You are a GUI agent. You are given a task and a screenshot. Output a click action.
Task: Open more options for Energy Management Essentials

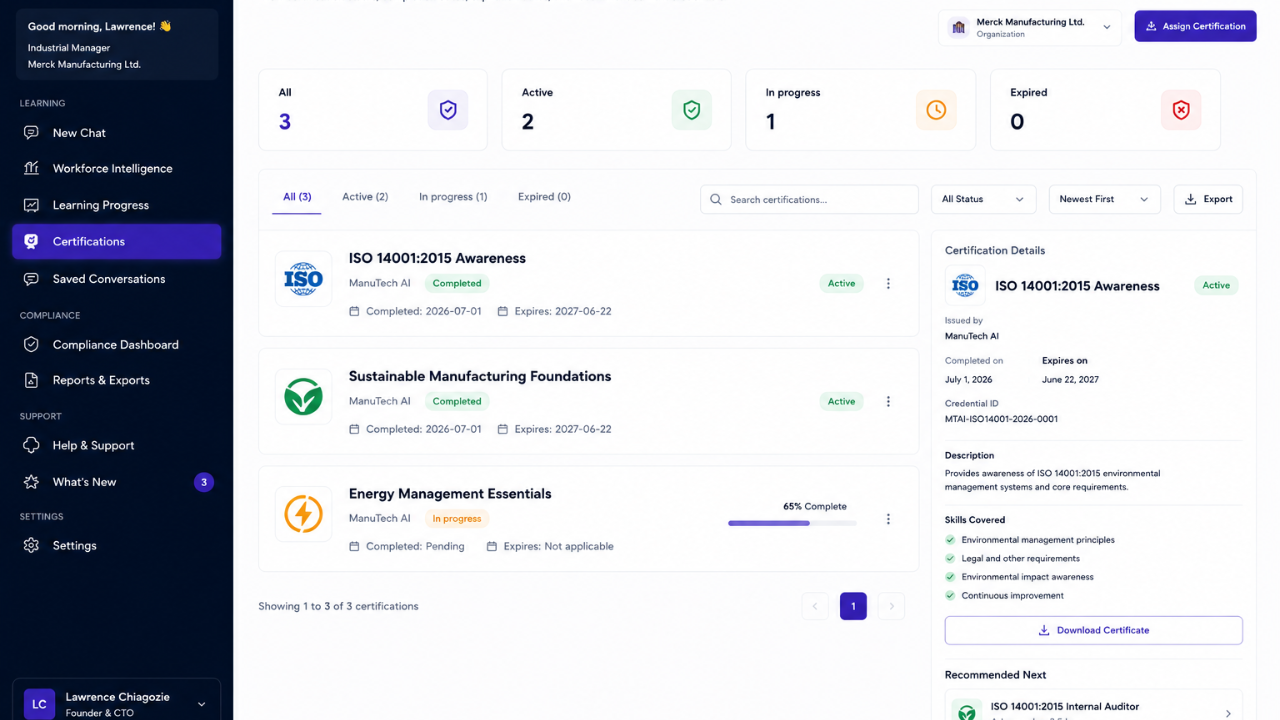888,519
